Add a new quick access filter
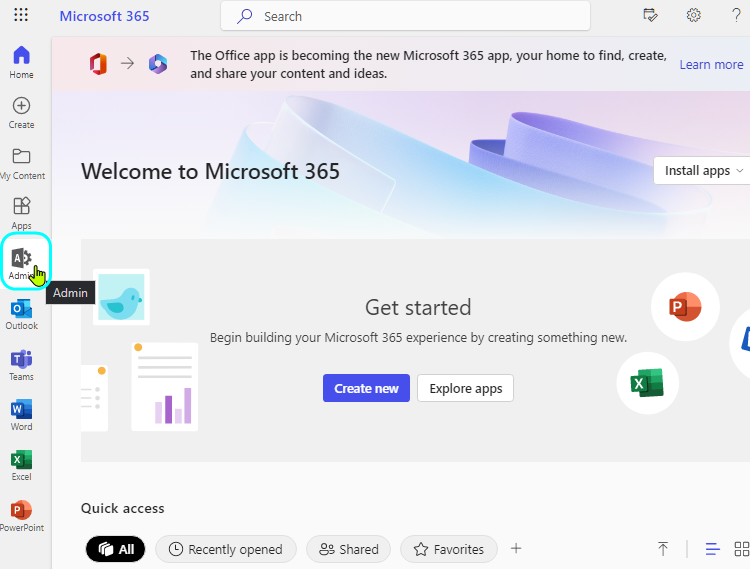750x569 pixels. 516,548
